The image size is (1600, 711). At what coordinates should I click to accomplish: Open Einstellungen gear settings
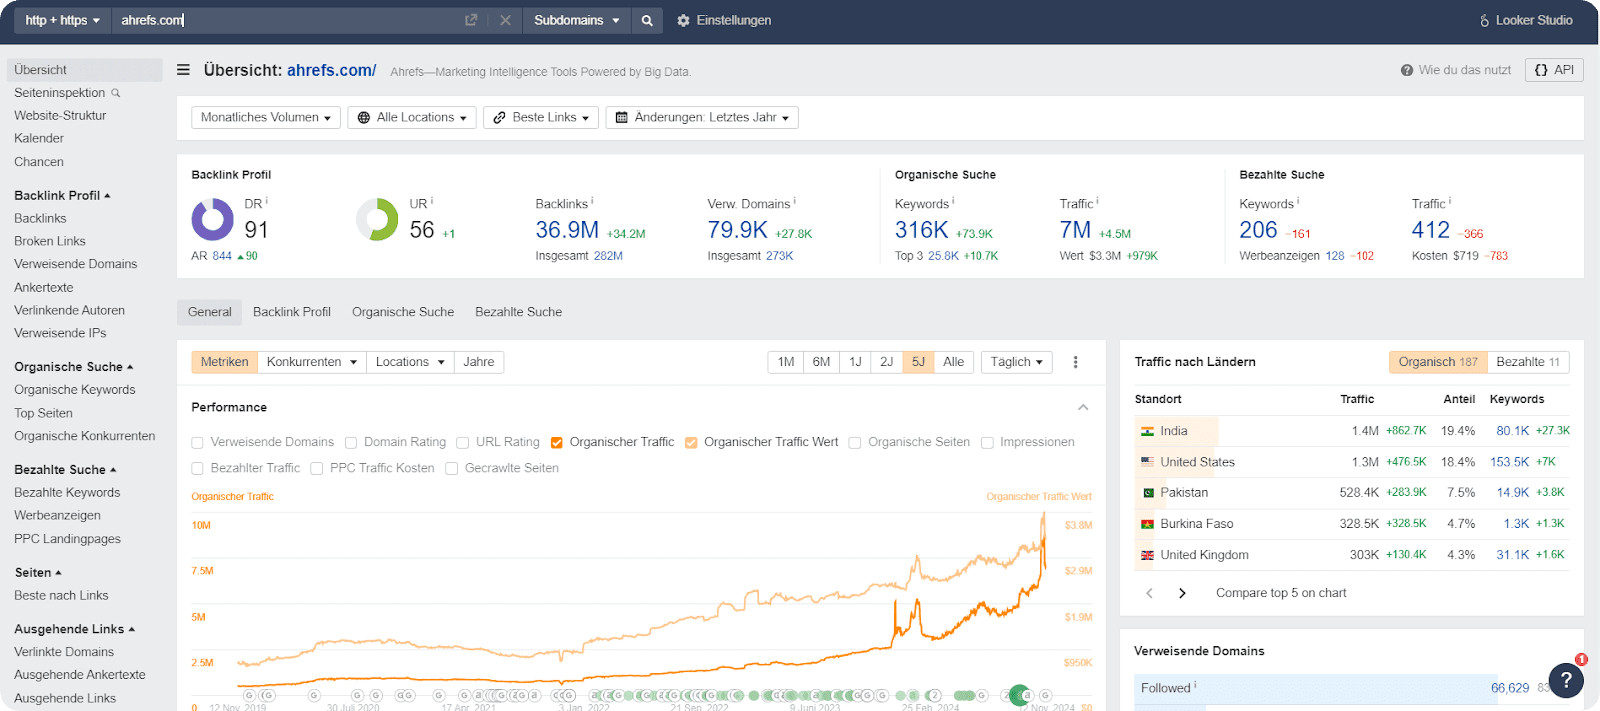pos(724,20)
